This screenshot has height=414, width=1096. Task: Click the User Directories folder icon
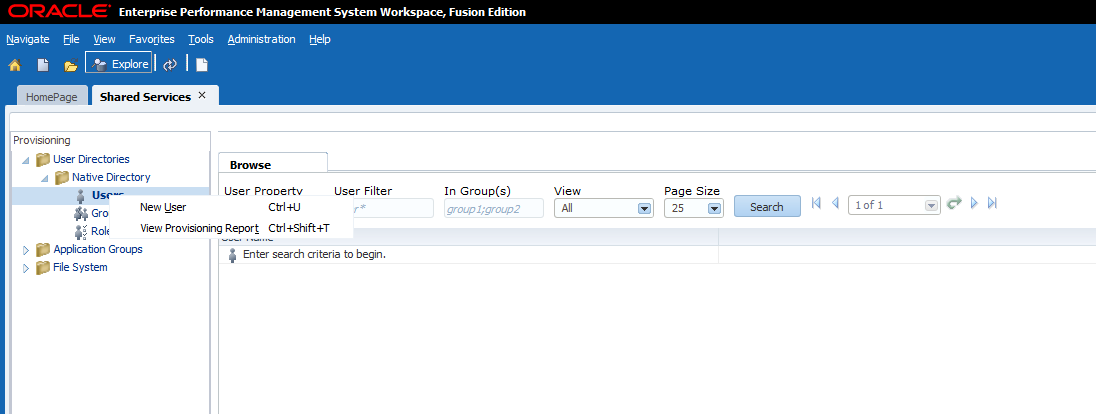click(43, 159)
